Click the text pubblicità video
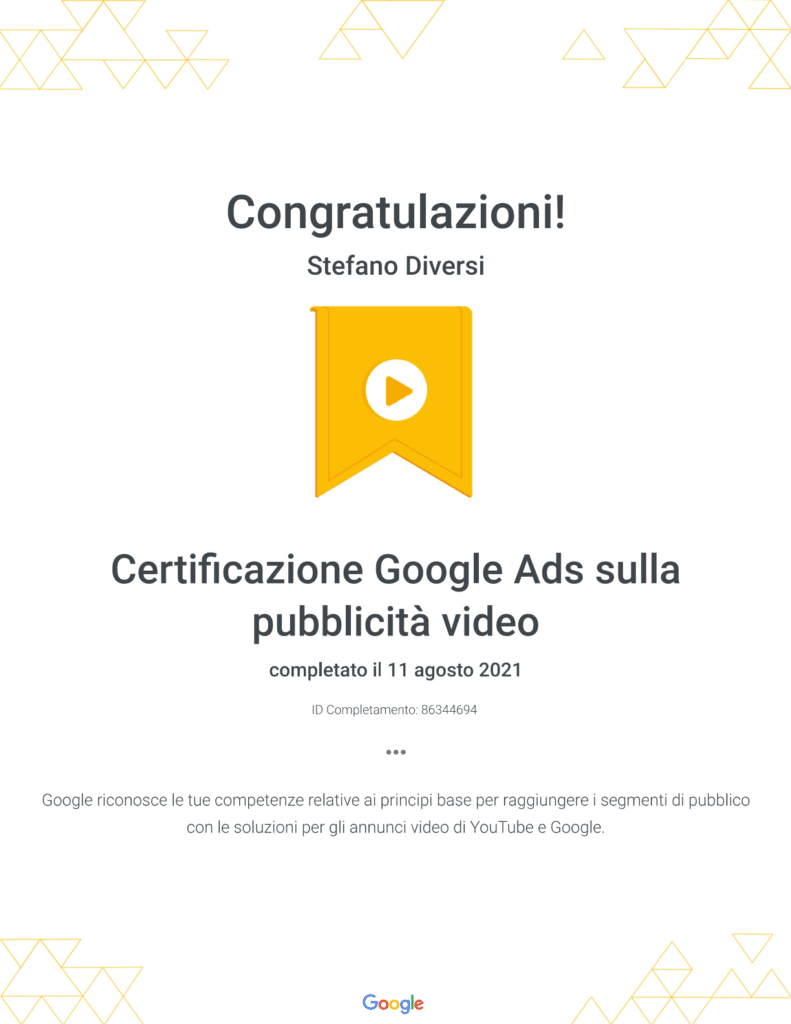 click(x=395, y=622)
